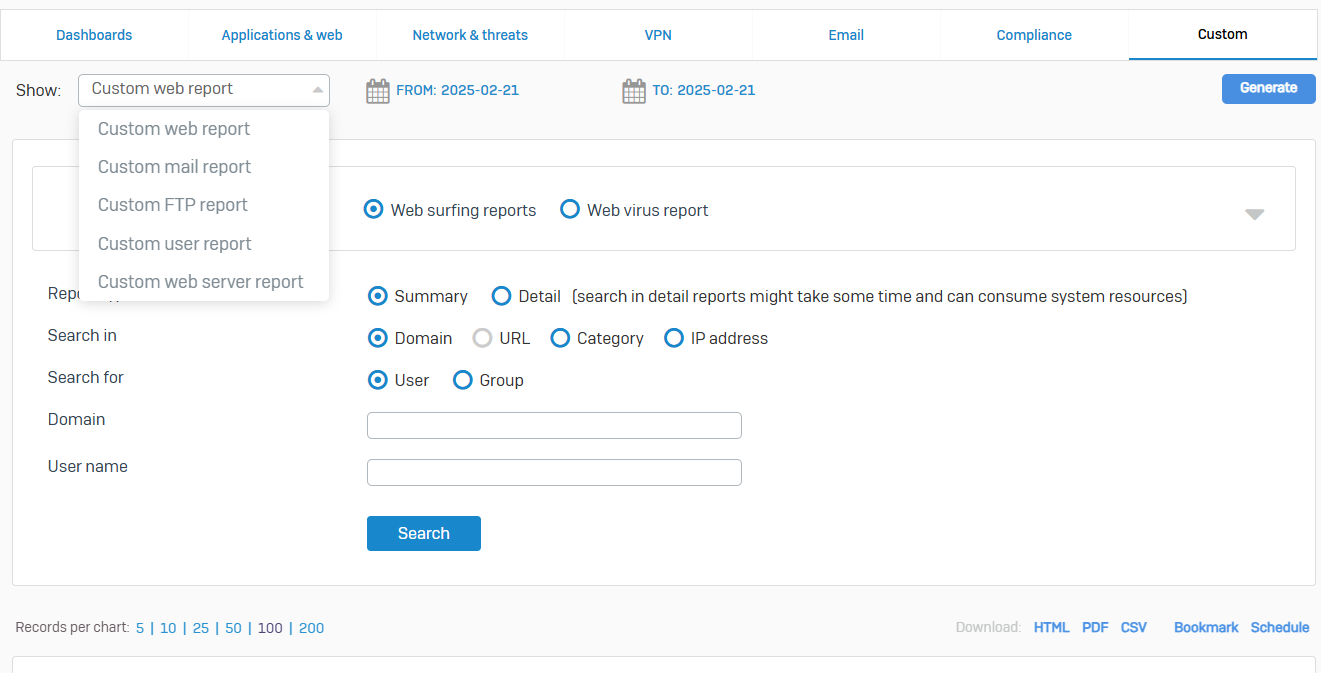1321x673 pixels.
Task: Download the report as PDF
Action: pos(1095,627)
